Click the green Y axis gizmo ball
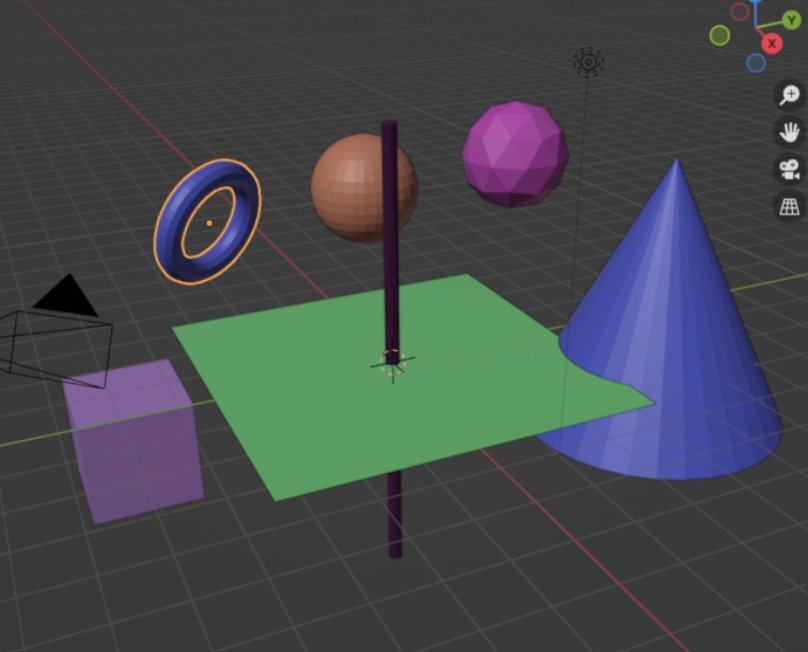Screen dimensions: 808x652 793,20
